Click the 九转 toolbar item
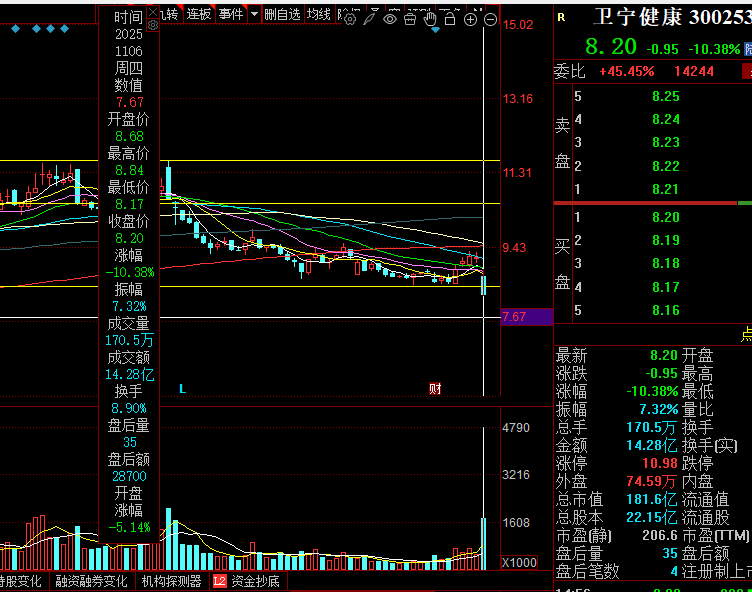 point(169,14)
